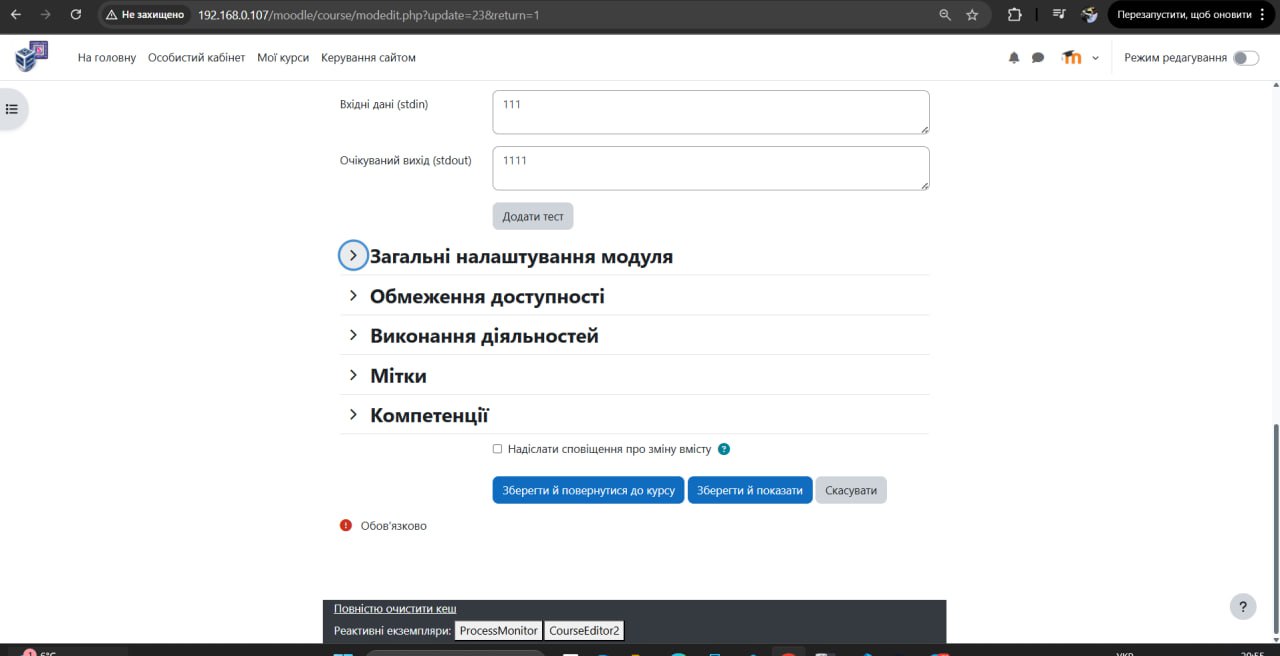
Task: Go to Мої курси menu item
Action: pos(283,58)
